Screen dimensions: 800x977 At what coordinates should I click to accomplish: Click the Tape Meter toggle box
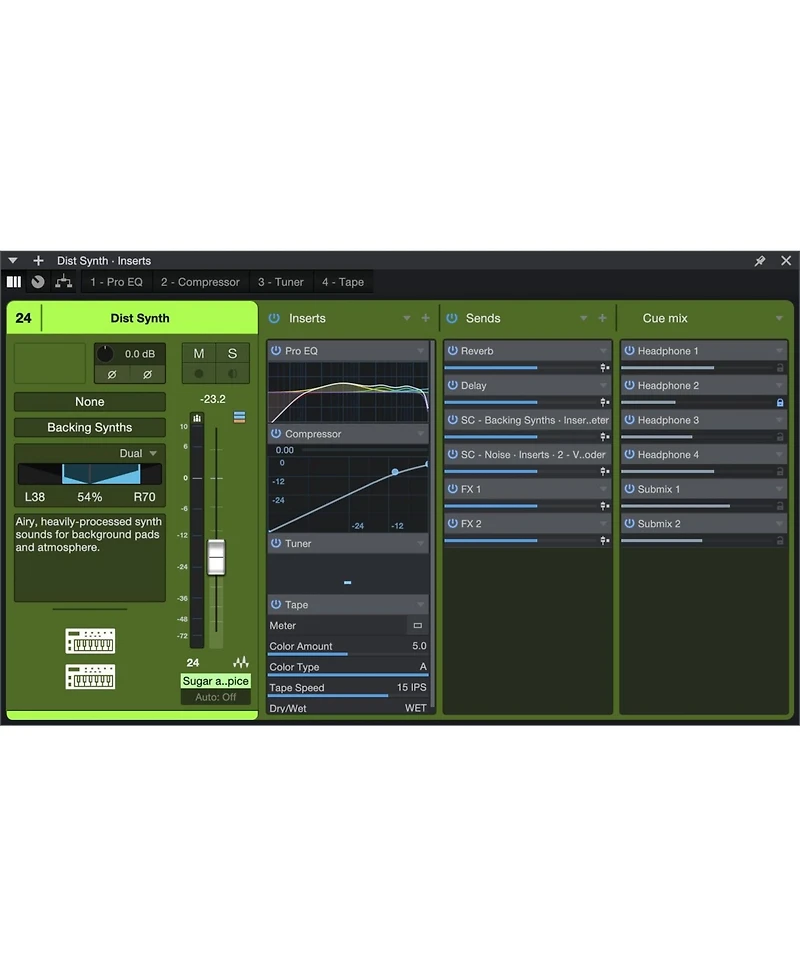click(417, 626)
